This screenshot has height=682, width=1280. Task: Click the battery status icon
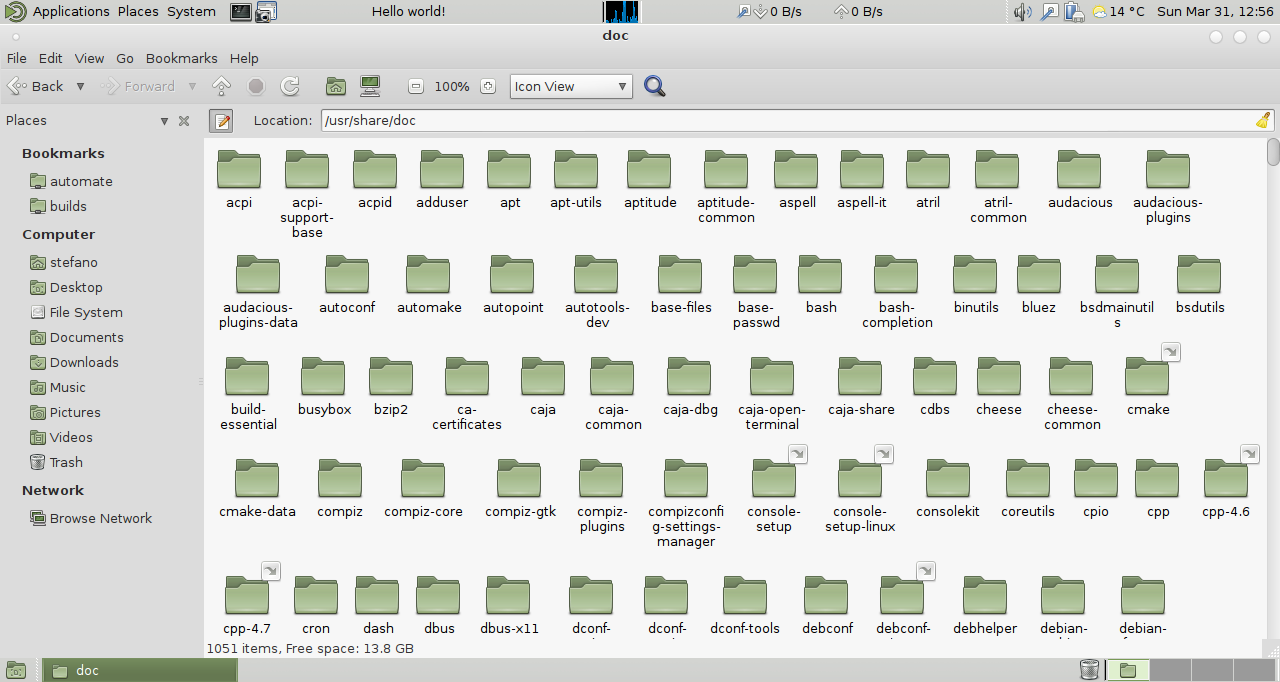click(x=1074, y=11)
